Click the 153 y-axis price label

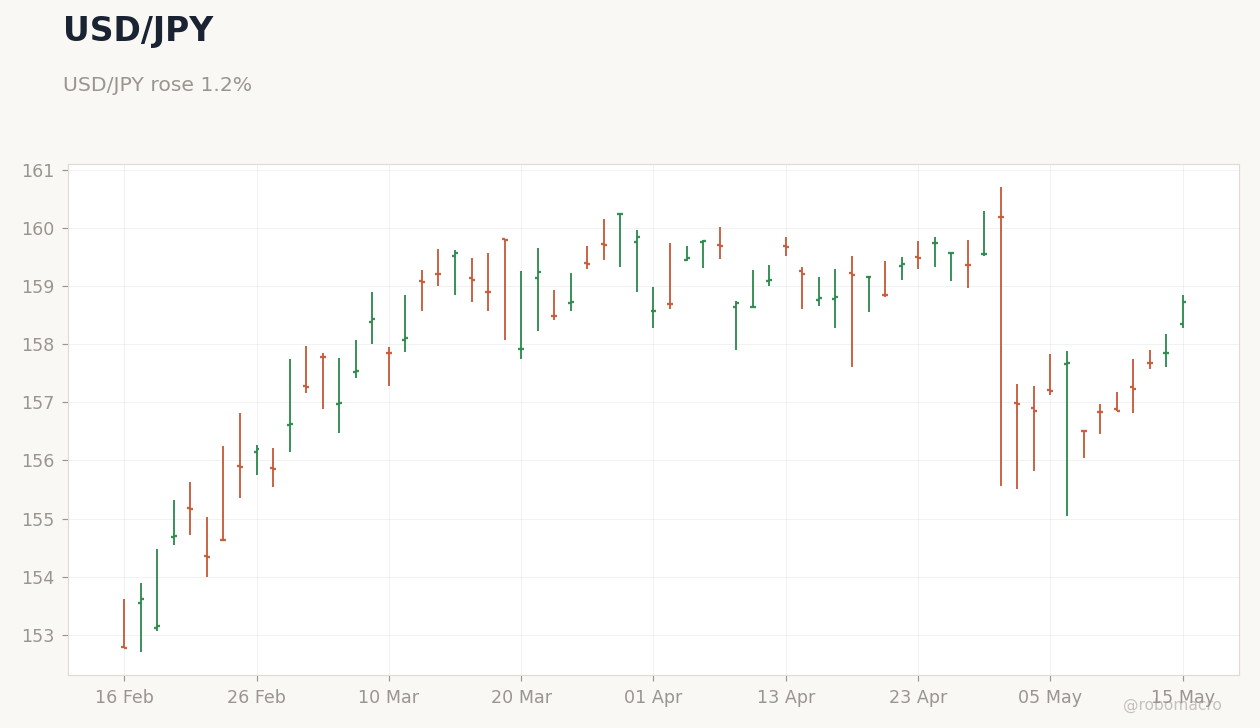click(38, 636)
